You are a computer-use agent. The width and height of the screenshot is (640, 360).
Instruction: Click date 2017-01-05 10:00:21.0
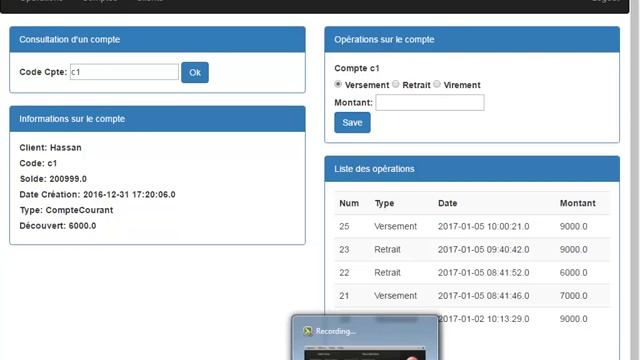484,227
